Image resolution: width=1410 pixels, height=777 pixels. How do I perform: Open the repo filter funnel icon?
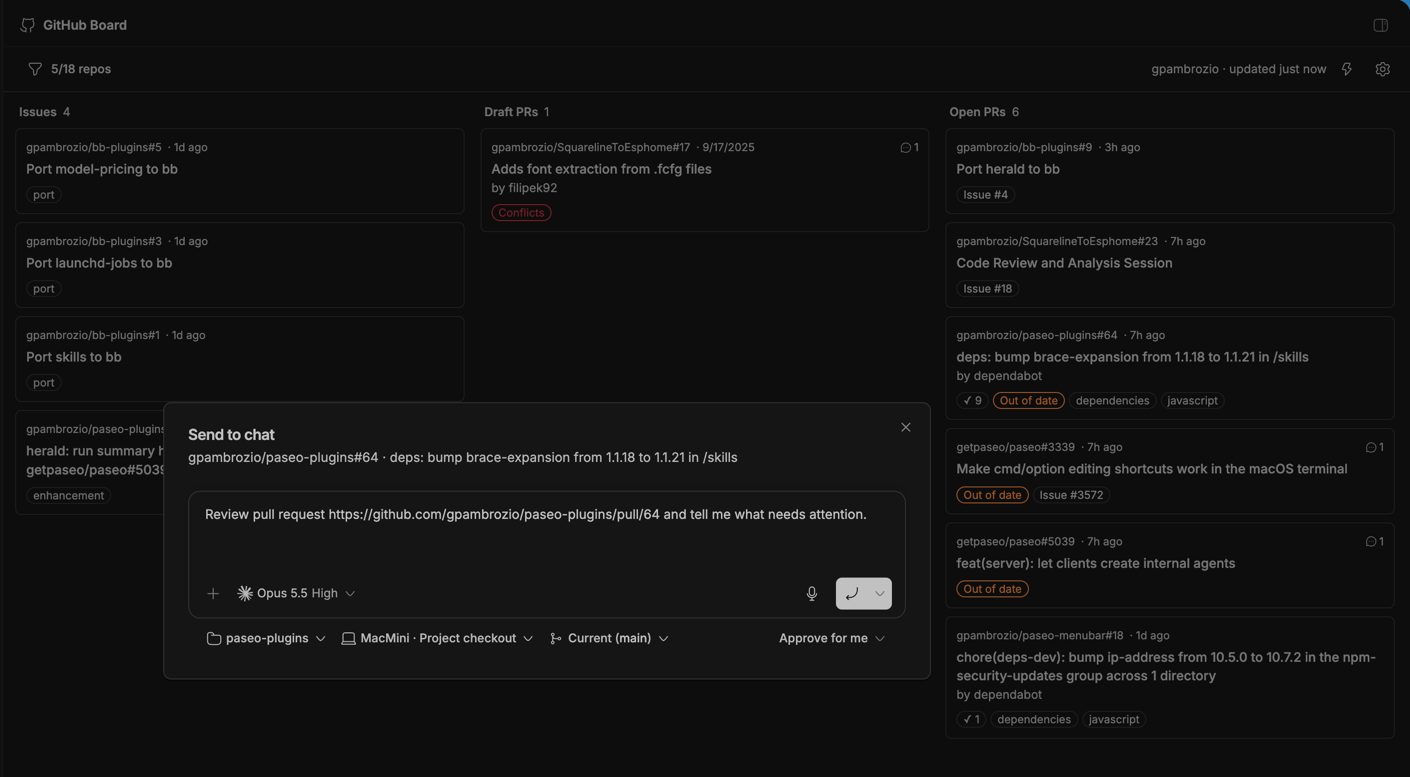pos(35,69)
